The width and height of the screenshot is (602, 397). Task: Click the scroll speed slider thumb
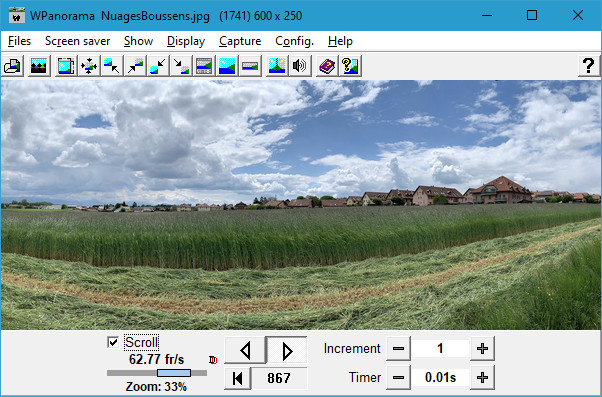click(174, 373)
